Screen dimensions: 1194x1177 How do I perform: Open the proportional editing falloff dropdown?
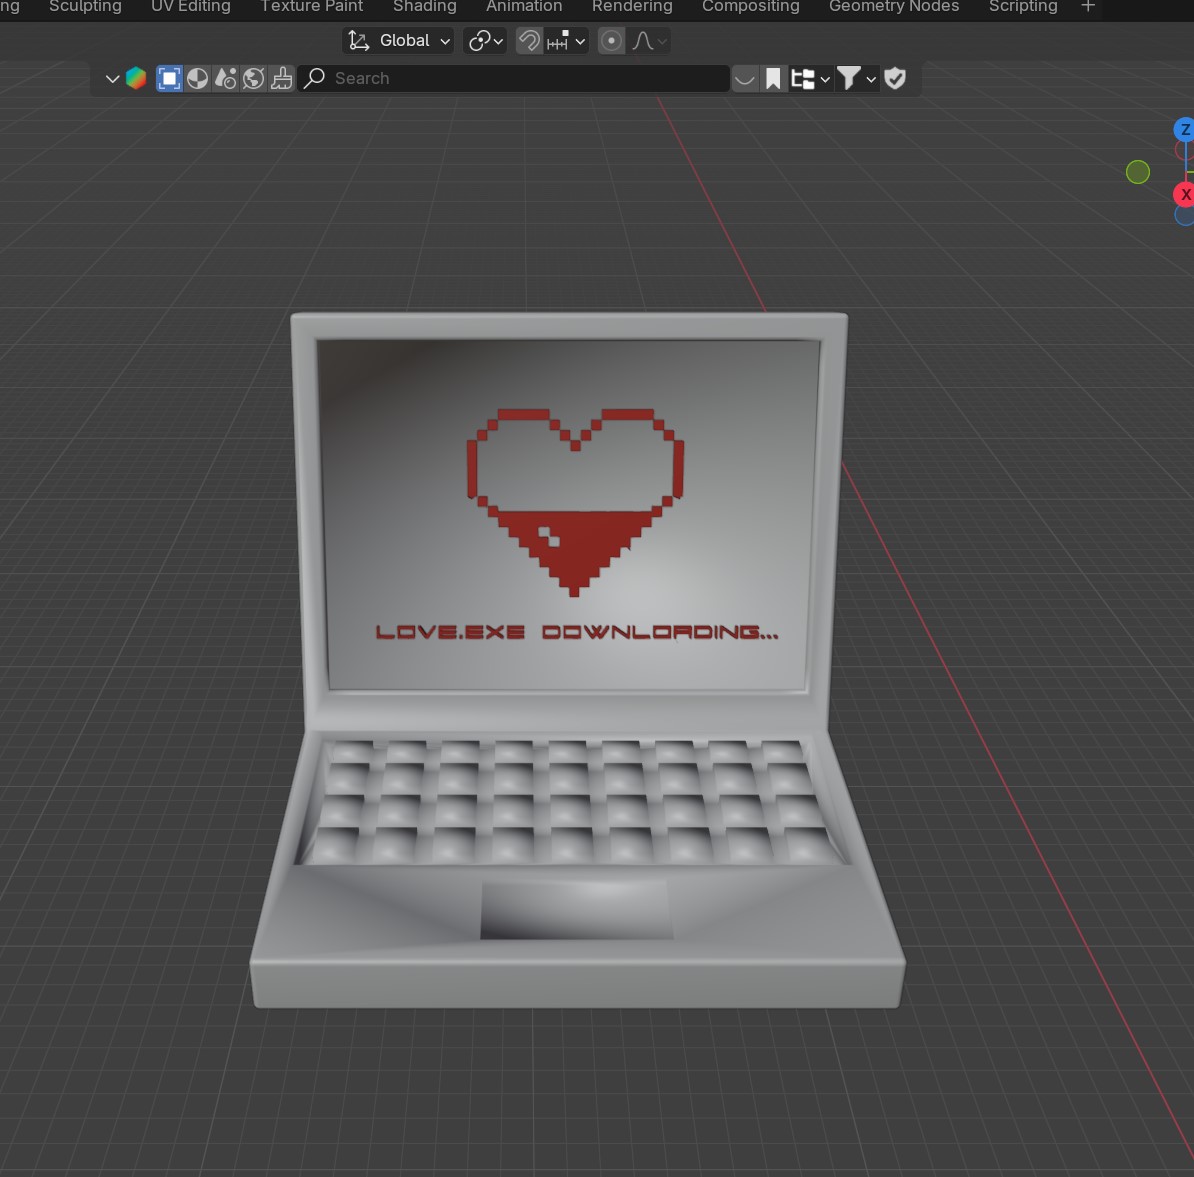tap(650, 40)
